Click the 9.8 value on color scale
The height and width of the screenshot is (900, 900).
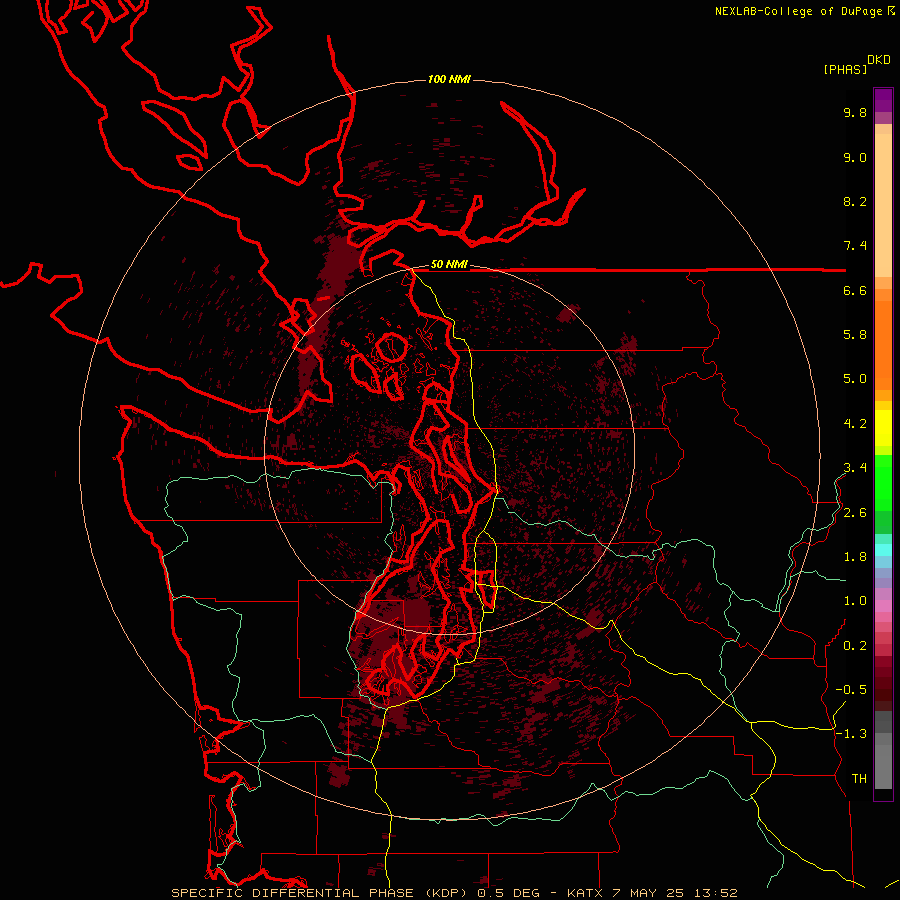855,112
